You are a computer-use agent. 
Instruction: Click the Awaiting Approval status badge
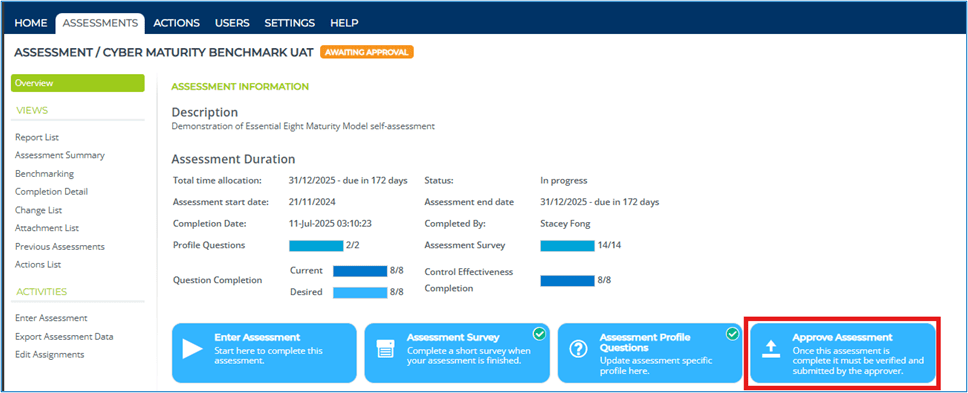pos(367,52)
